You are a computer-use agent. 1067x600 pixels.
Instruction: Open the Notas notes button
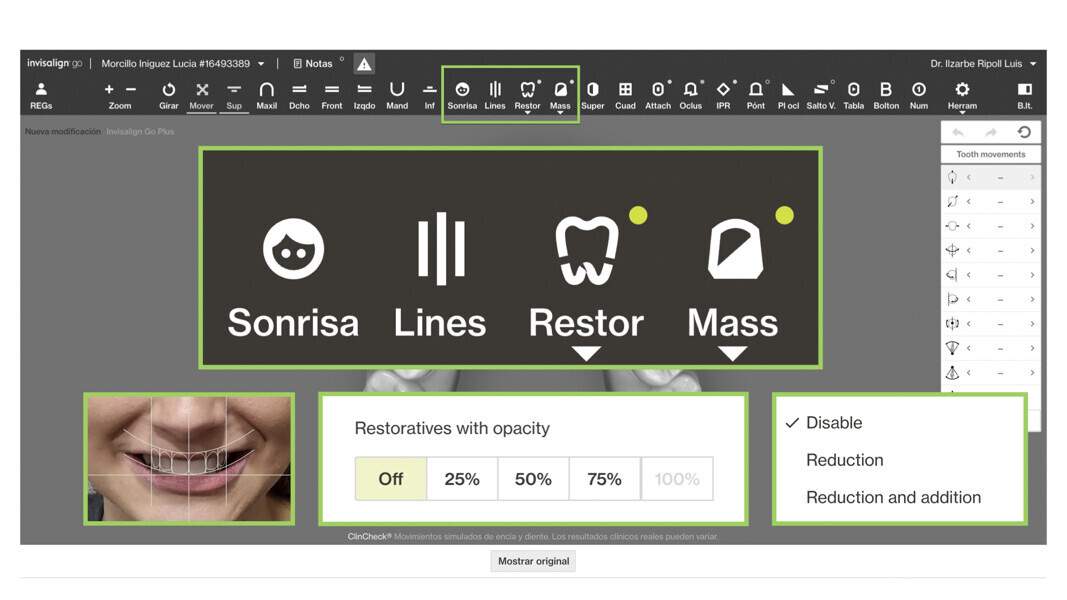click(313, 64)
